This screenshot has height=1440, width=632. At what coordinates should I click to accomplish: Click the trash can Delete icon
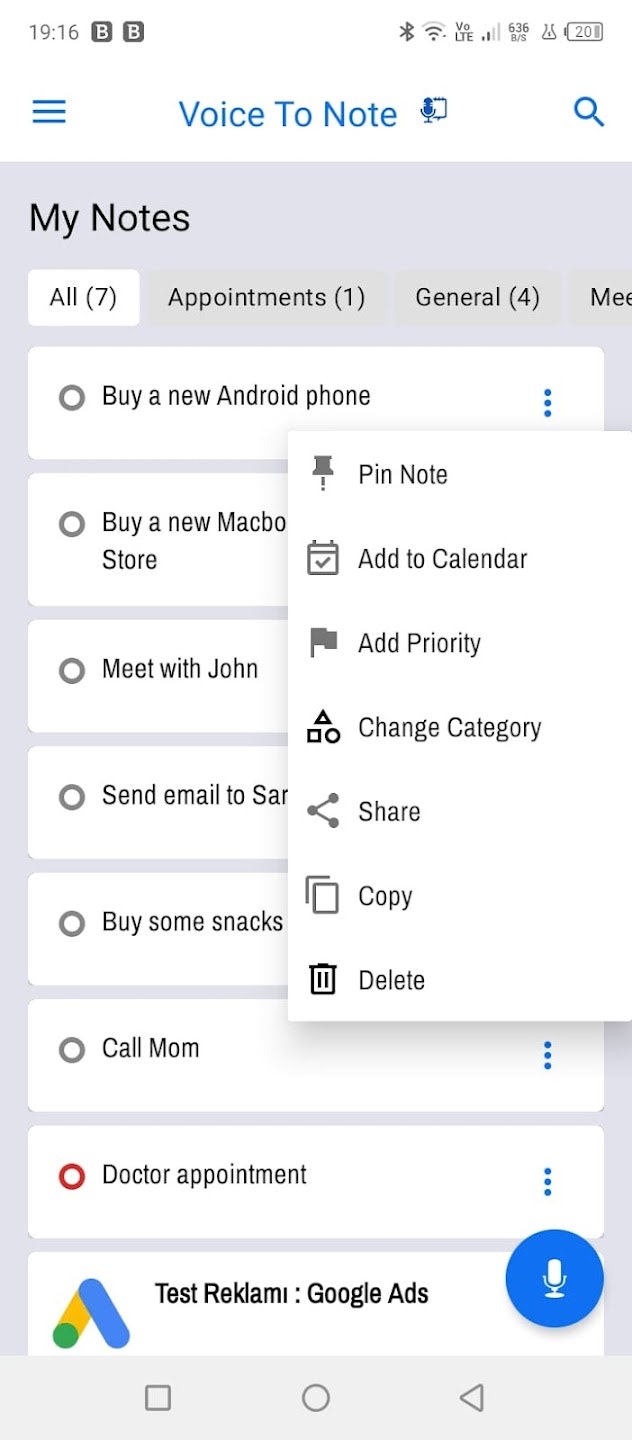(x=323, y=979)
